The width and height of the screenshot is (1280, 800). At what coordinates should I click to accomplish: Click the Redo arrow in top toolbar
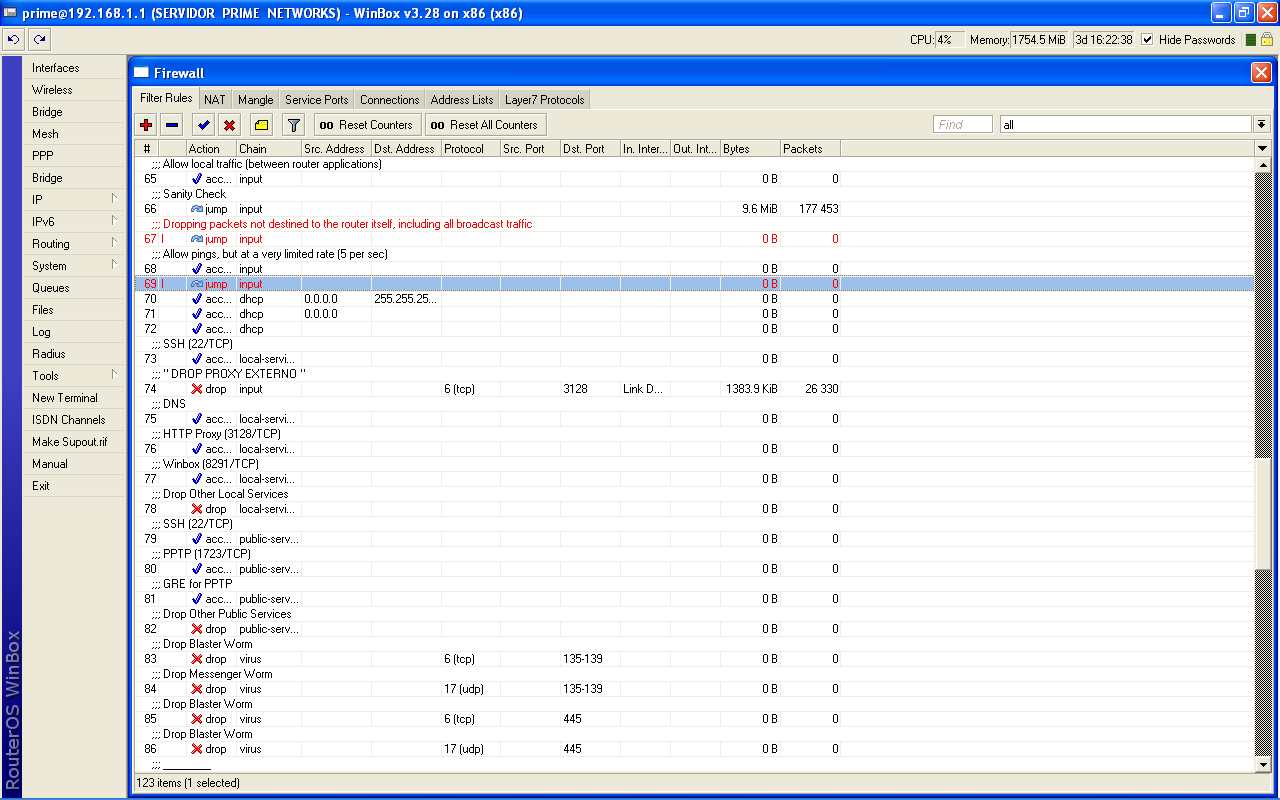pyautogui.click(x=39, y=40)
